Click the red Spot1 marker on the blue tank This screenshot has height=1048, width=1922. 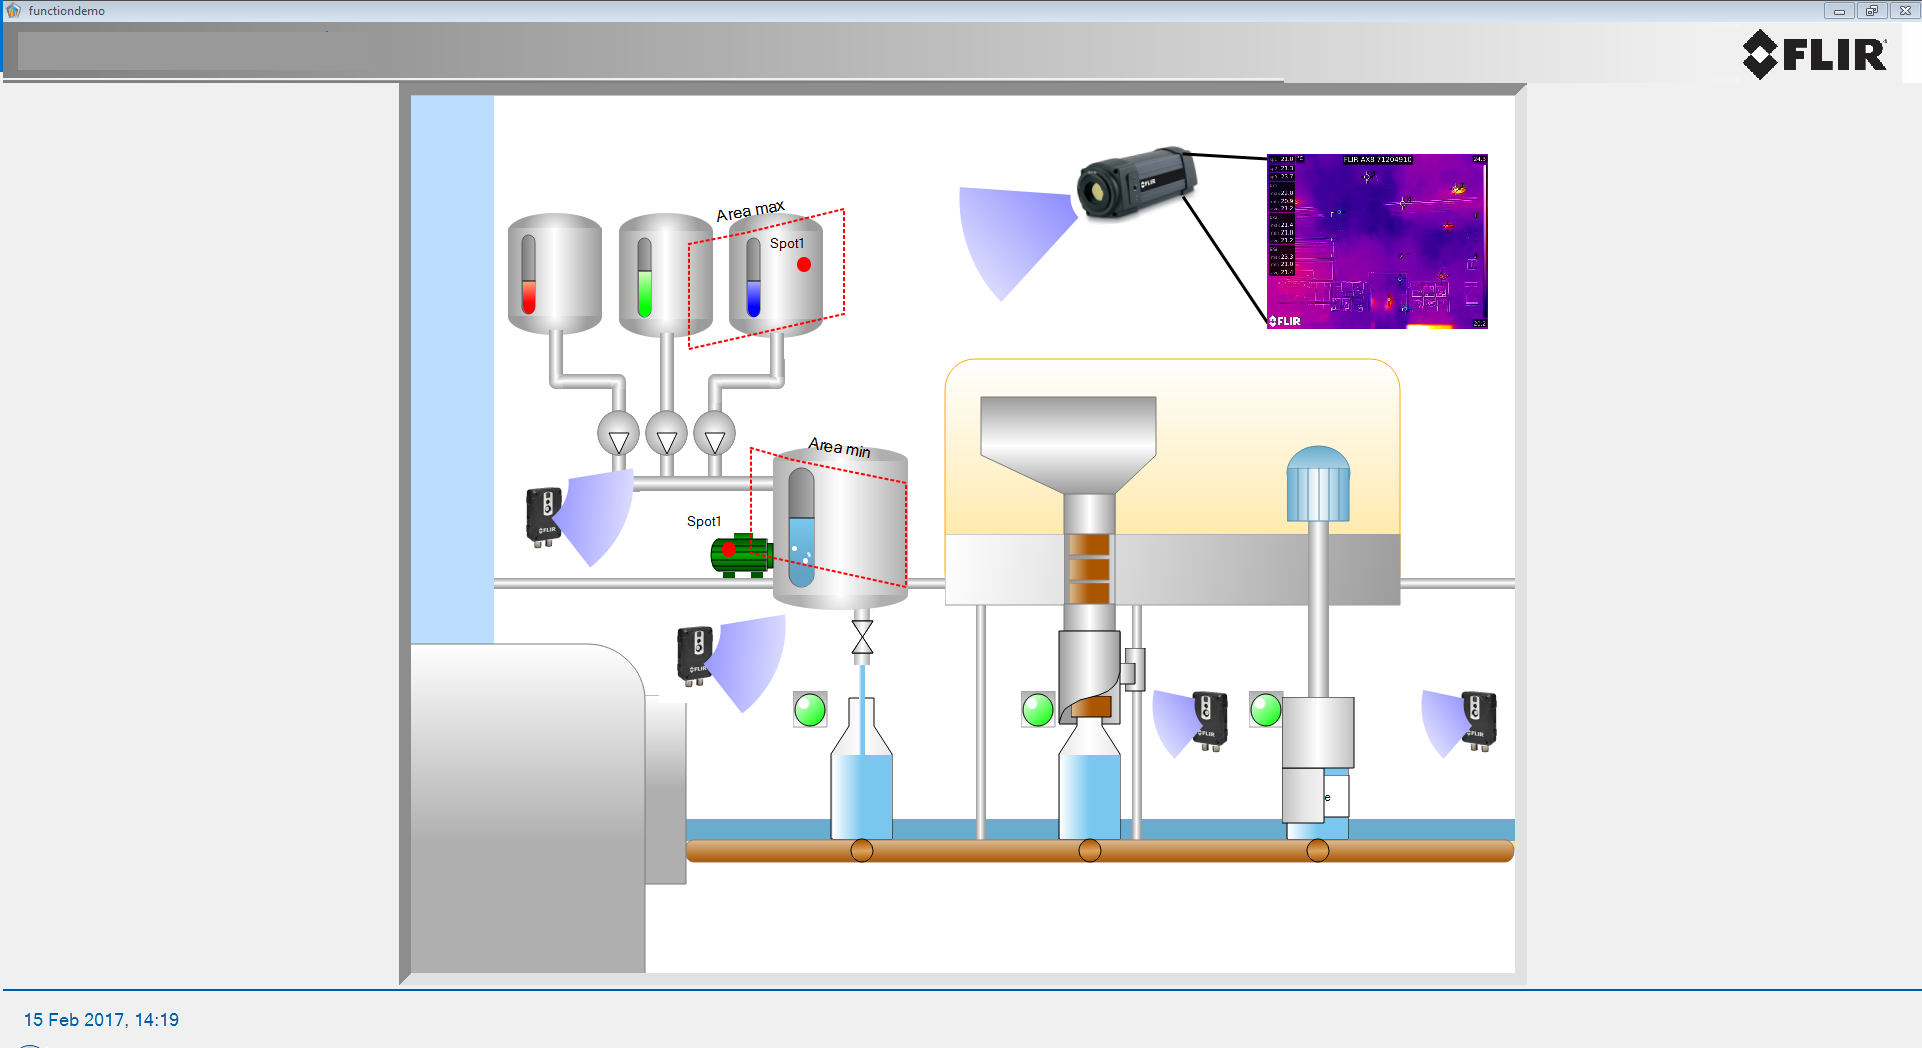point(804,265)
